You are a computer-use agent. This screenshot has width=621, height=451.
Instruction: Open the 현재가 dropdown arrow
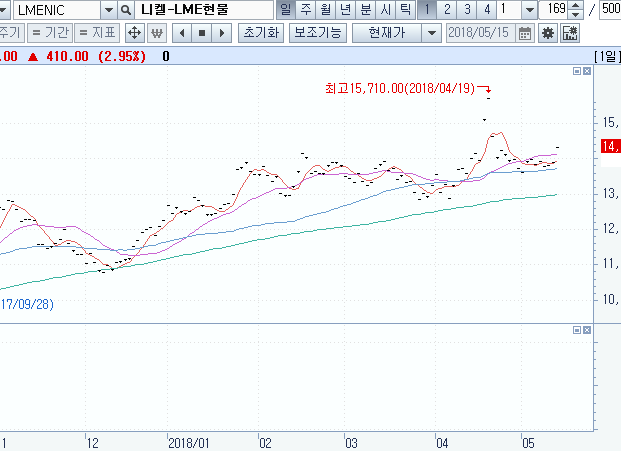(x=430, y=32)
